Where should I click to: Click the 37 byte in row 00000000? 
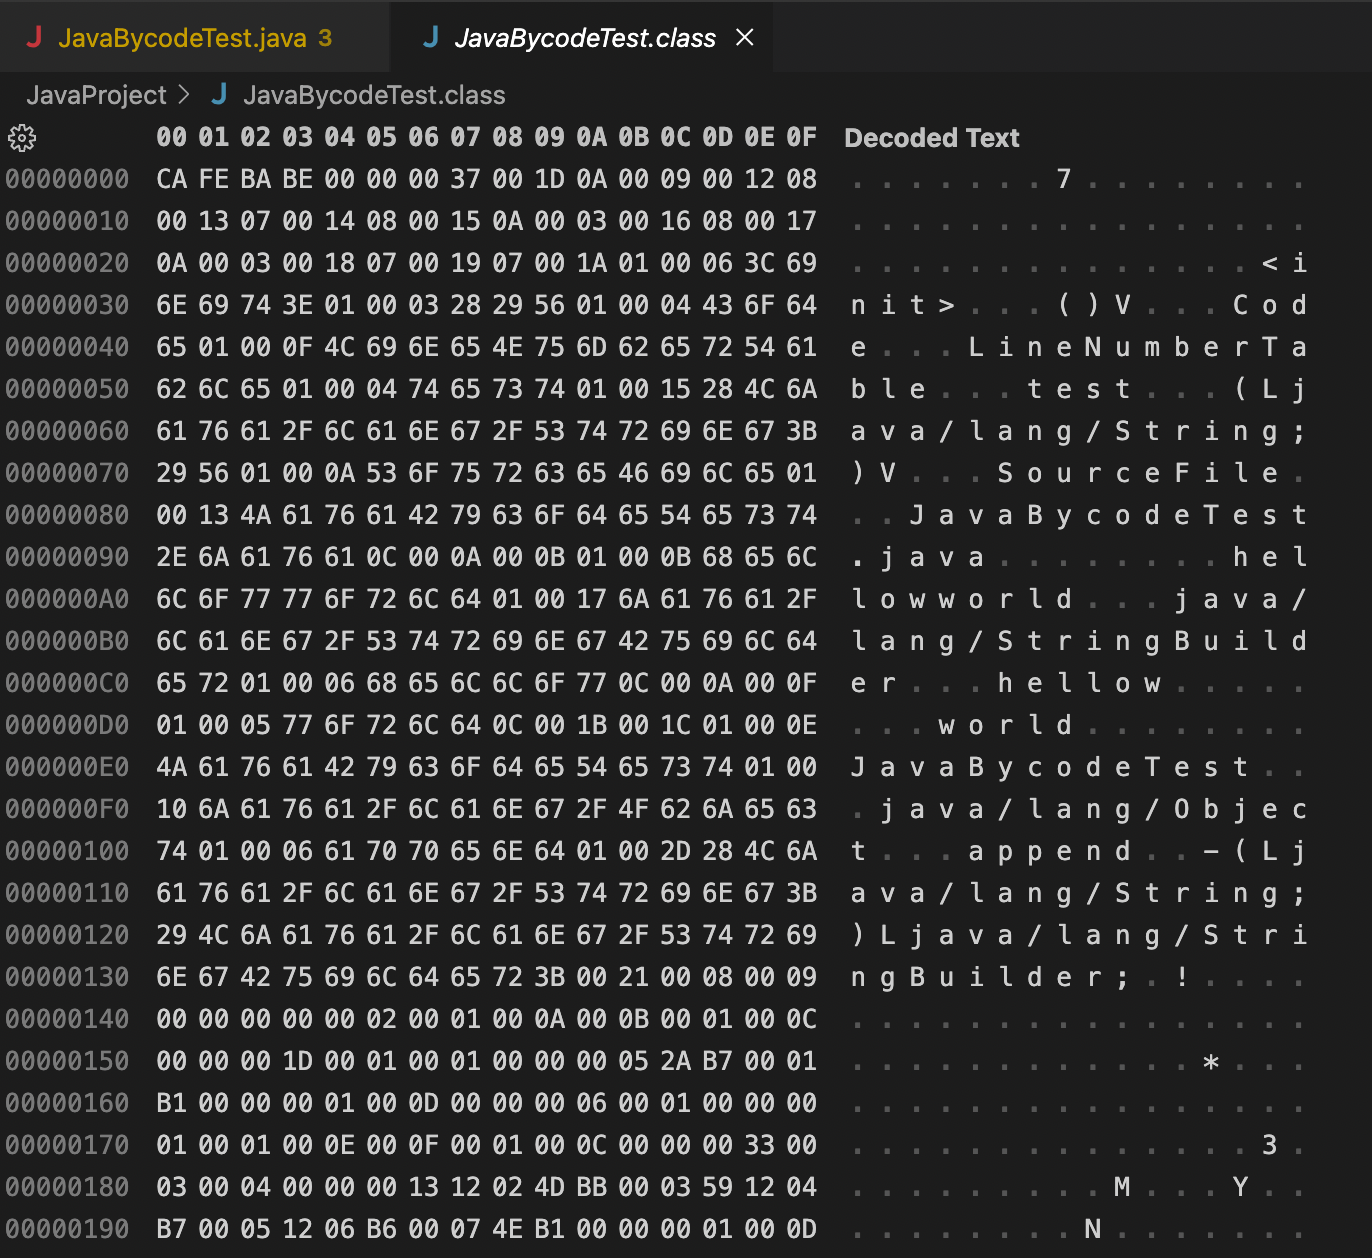tap(465, 179)
